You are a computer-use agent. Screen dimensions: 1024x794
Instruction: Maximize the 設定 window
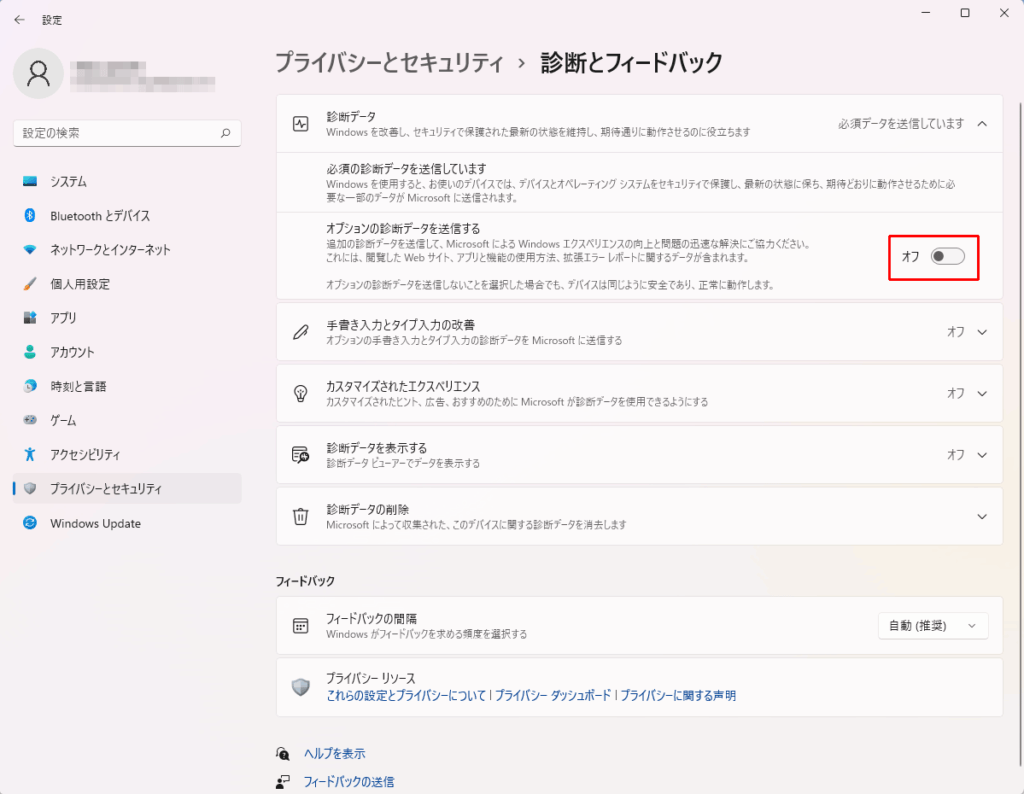point(965,13)
